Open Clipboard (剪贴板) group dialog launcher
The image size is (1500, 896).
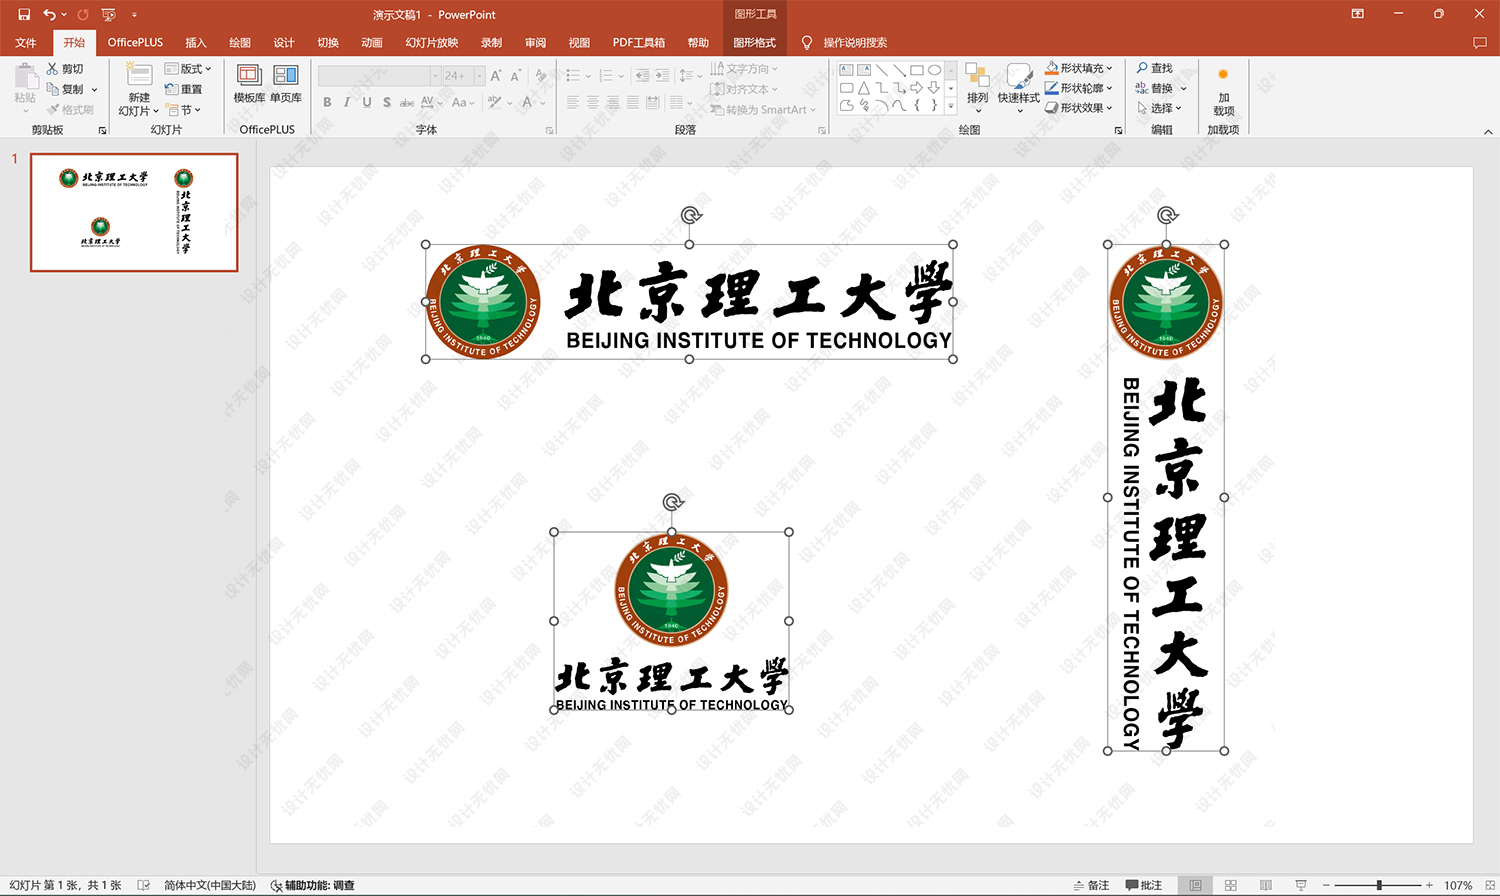(x=102, y=130)
